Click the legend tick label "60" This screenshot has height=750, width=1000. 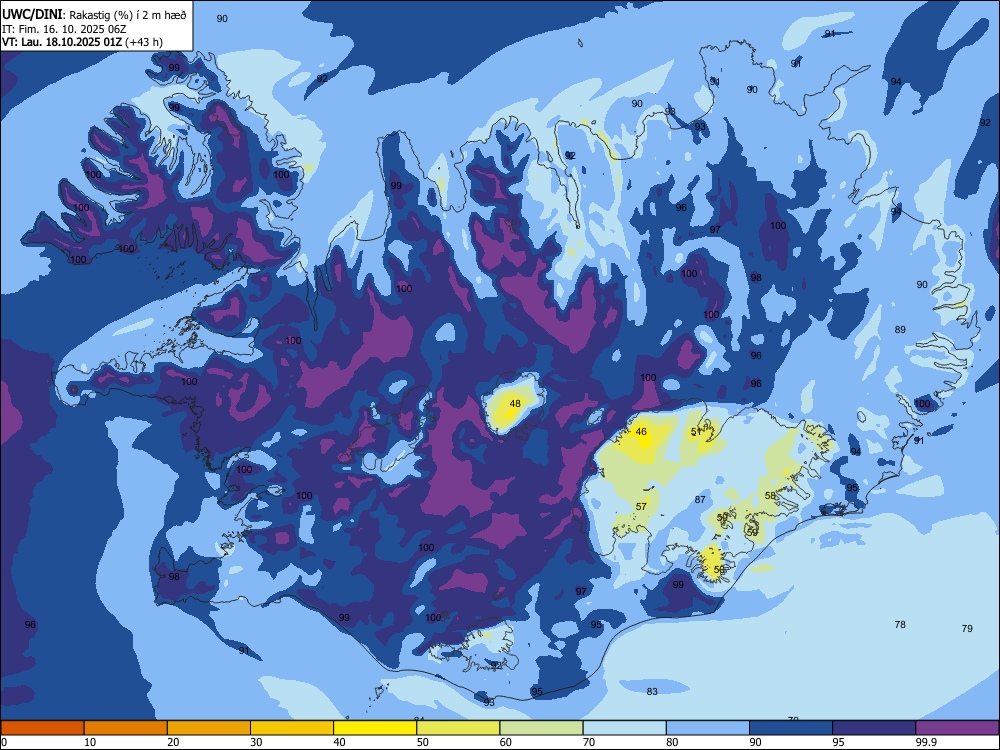click(x=506, y=742)
